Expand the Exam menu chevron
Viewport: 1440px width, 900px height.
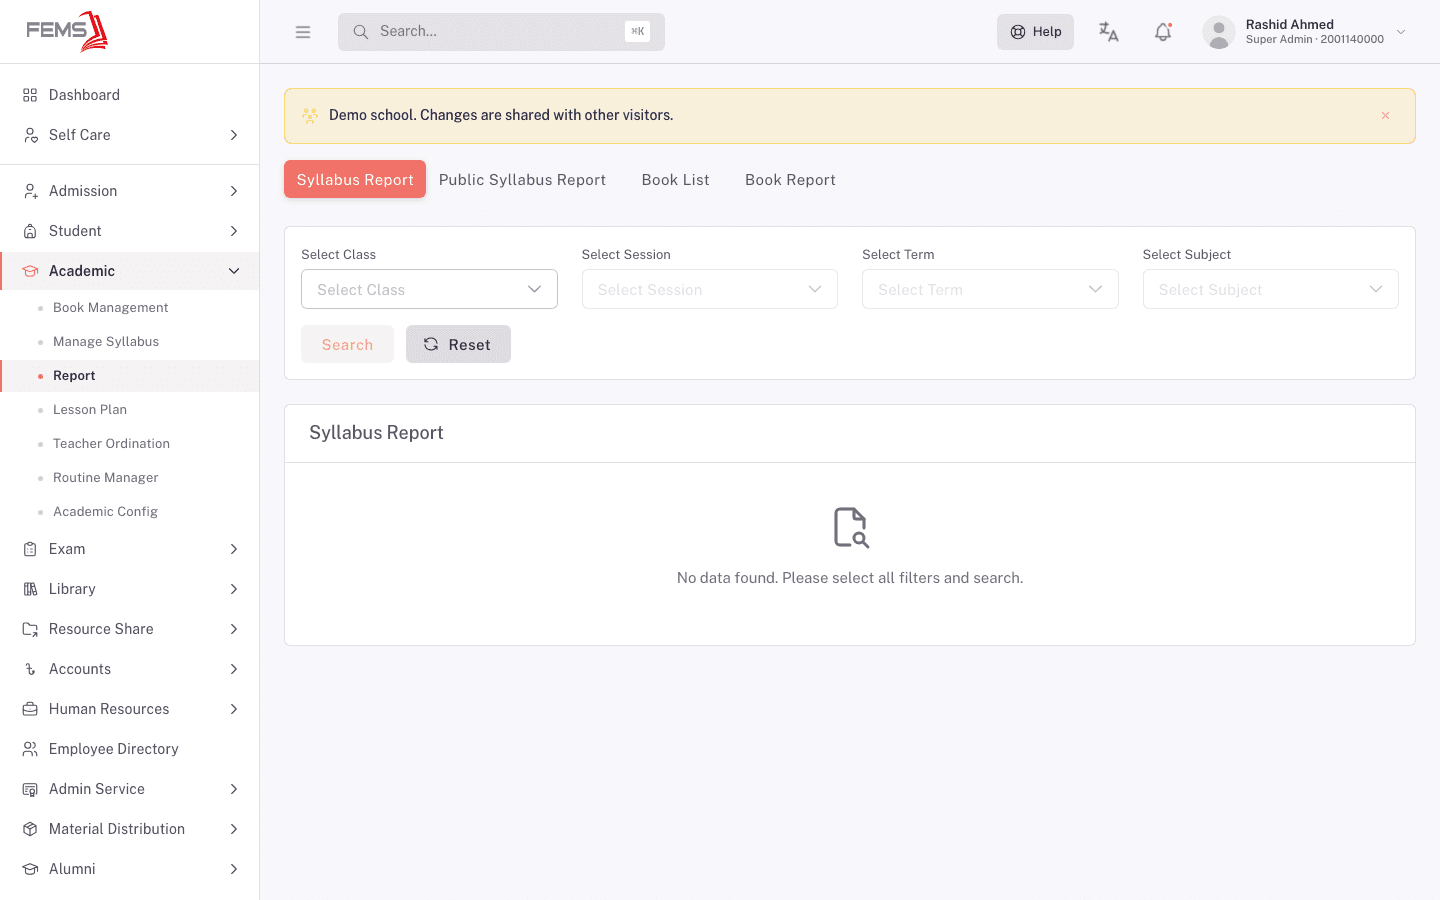pos(234,549)
